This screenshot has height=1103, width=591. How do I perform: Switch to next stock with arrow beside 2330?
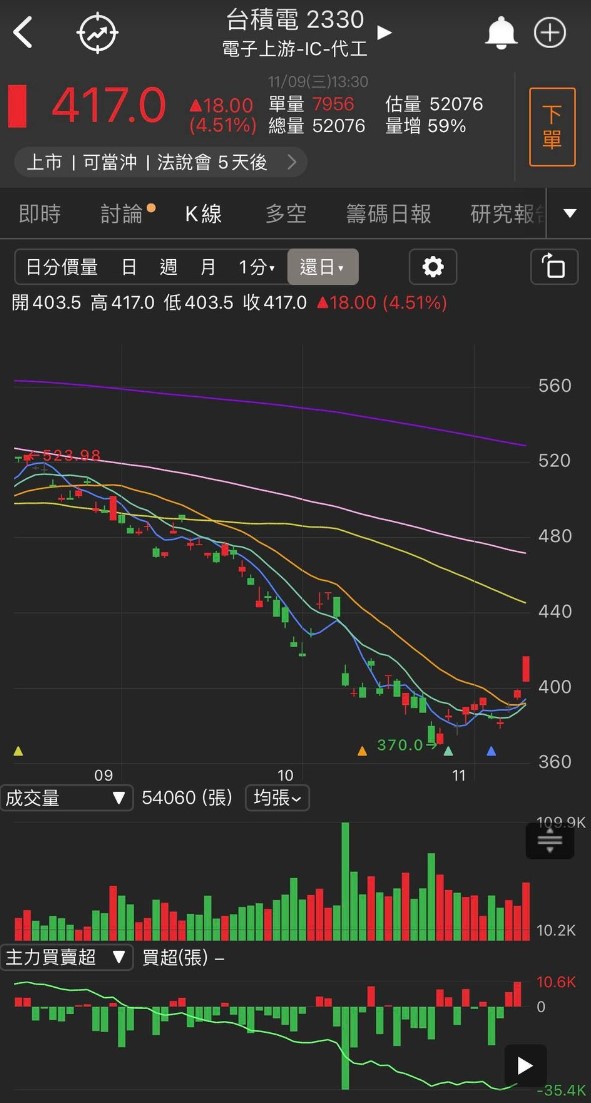[384, 32]
